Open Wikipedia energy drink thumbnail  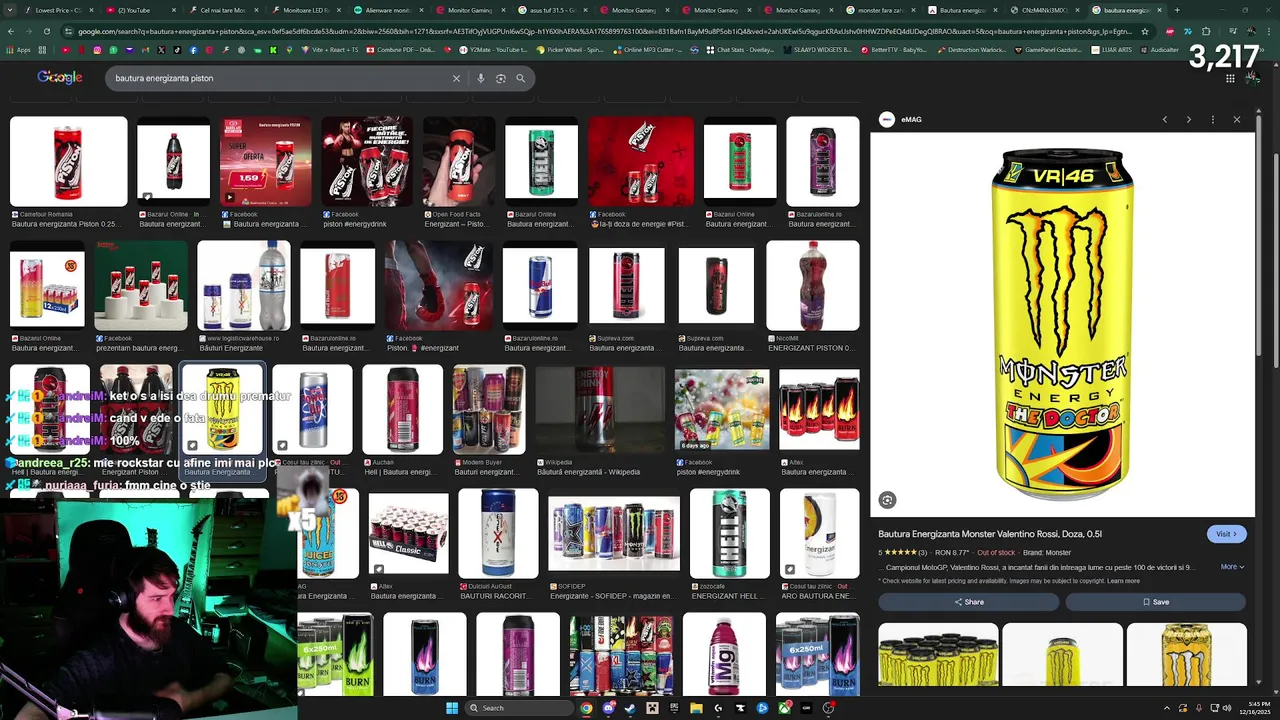pyautogui.click(x=600, y=409)
